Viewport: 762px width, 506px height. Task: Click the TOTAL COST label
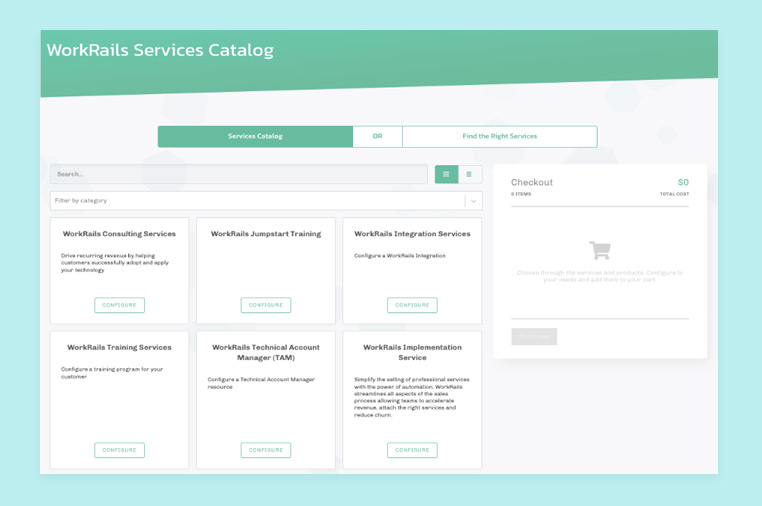pyautogui.click(x=674, y=194)
